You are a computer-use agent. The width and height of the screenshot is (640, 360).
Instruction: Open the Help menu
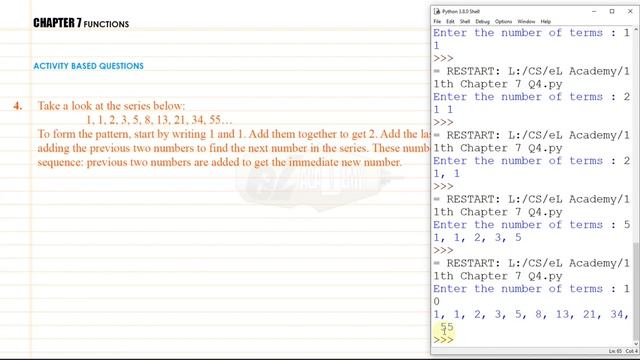tap(546, 22)
